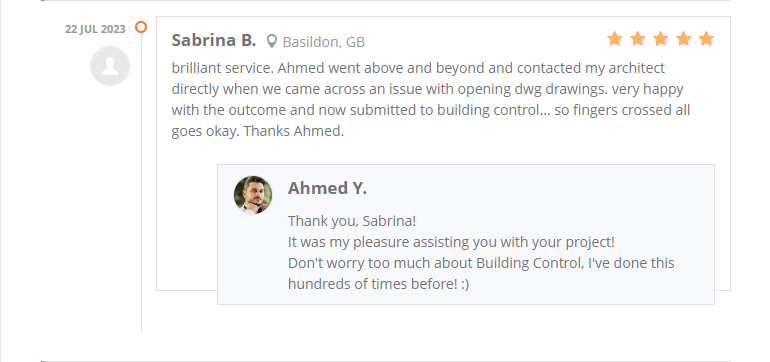This screenshot has height=362, width=770.
Task: Click the orange timeline circle marker
Action: 141,28
